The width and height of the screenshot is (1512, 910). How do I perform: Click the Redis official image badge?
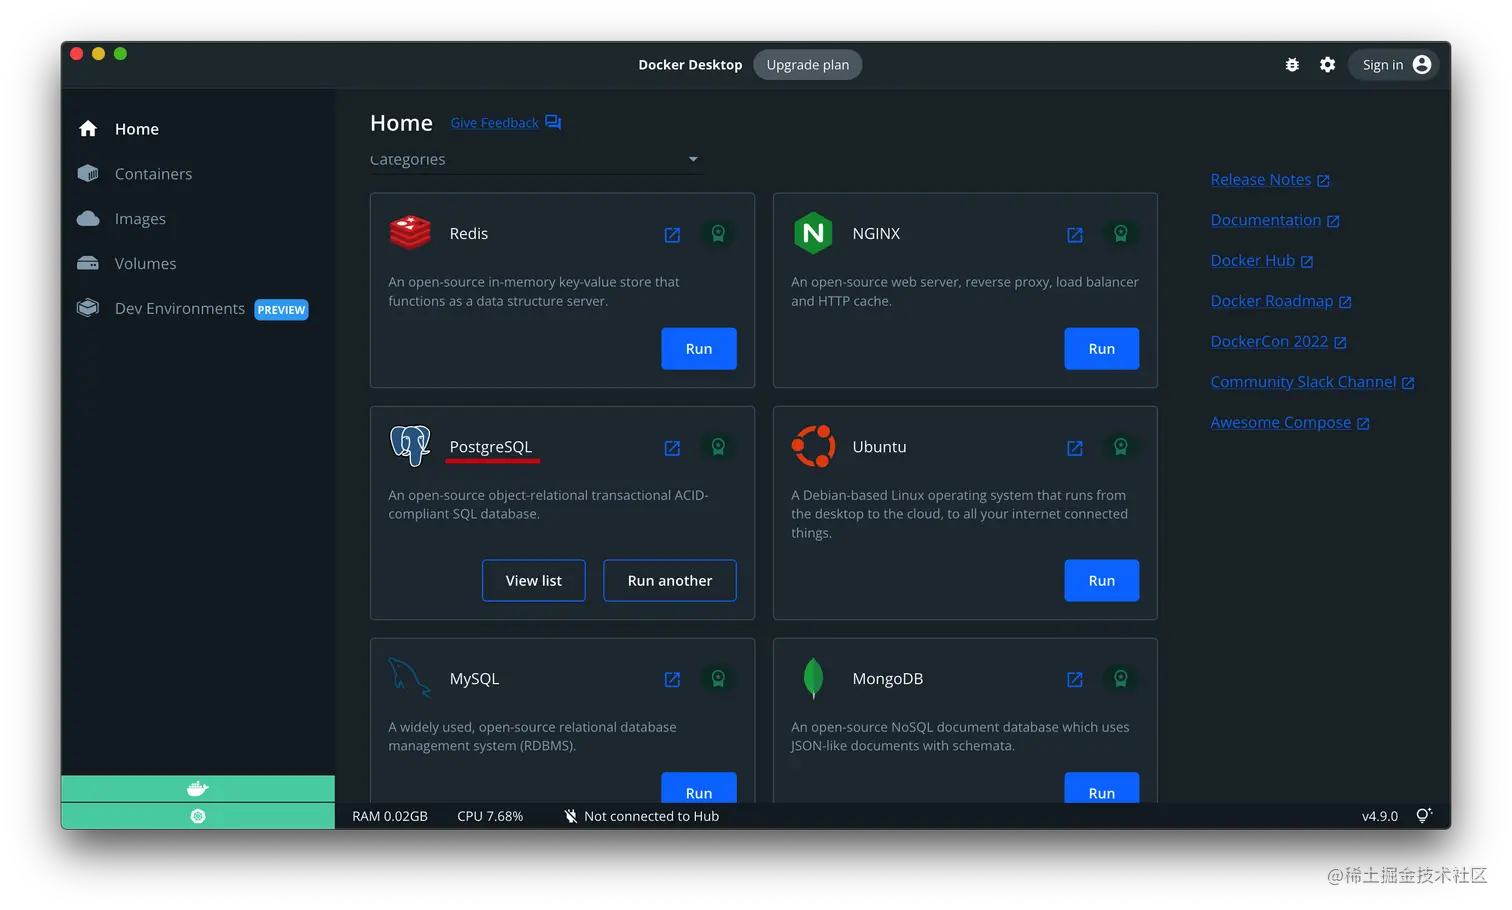pos(718,234)
